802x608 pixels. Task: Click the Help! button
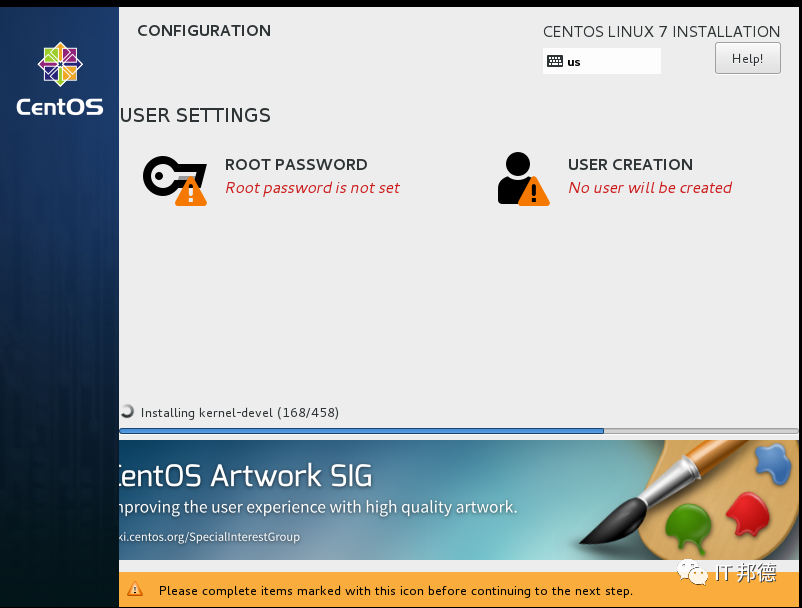[x=747, y=58]
